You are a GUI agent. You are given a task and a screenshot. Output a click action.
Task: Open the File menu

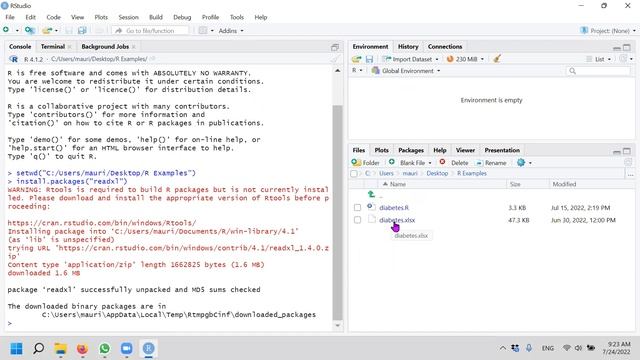click(x=10, y=17)
